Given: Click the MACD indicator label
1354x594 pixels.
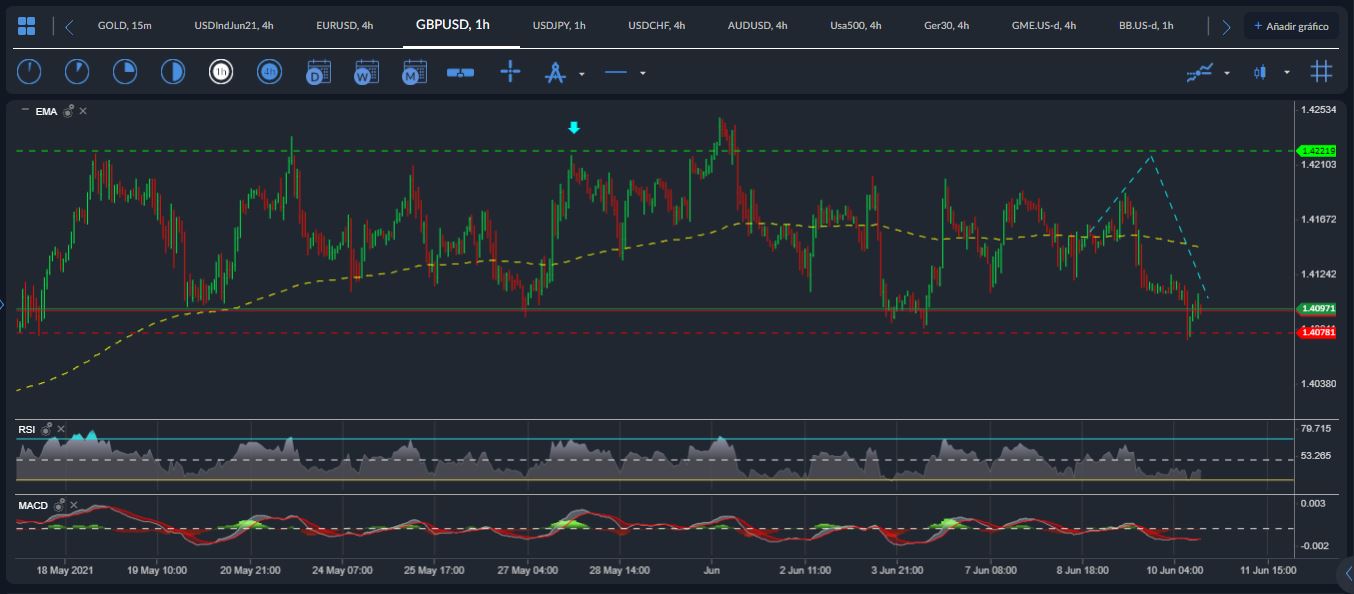Looking at the screenshot, I should [x=33, y=505].
